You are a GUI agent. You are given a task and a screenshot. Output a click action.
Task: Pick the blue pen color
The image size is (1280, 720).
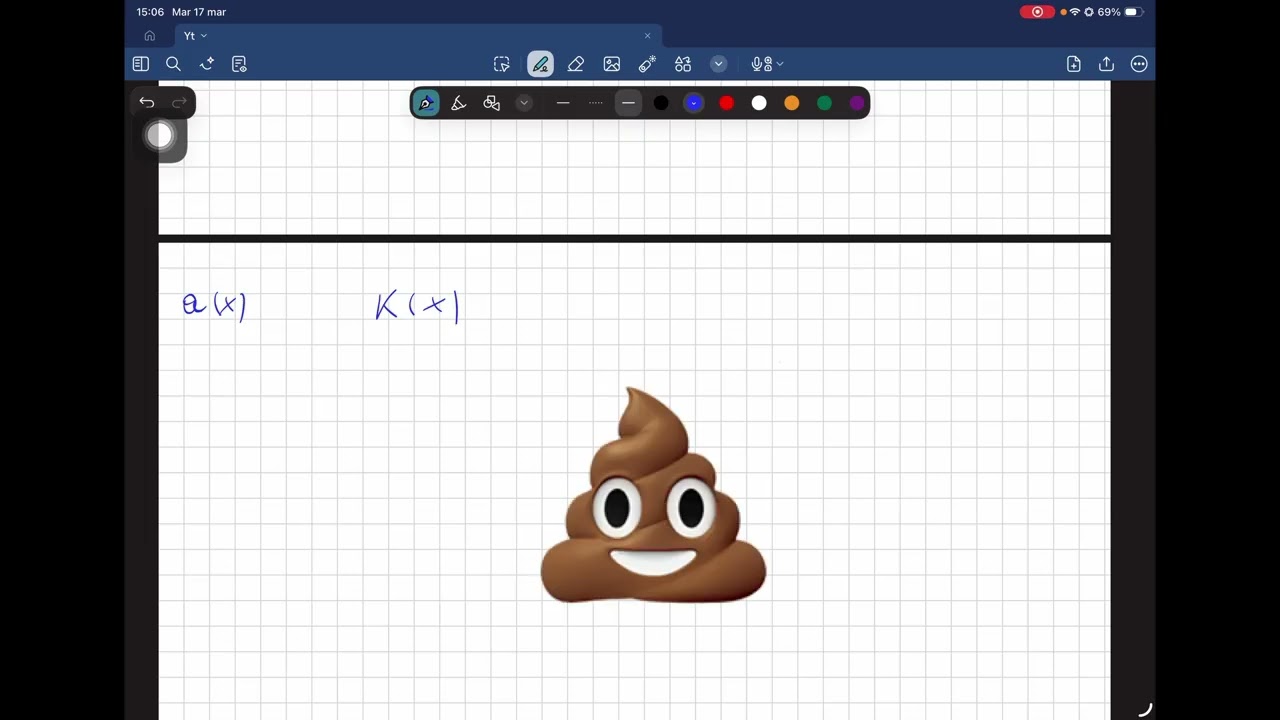click(x=694, y=103)
